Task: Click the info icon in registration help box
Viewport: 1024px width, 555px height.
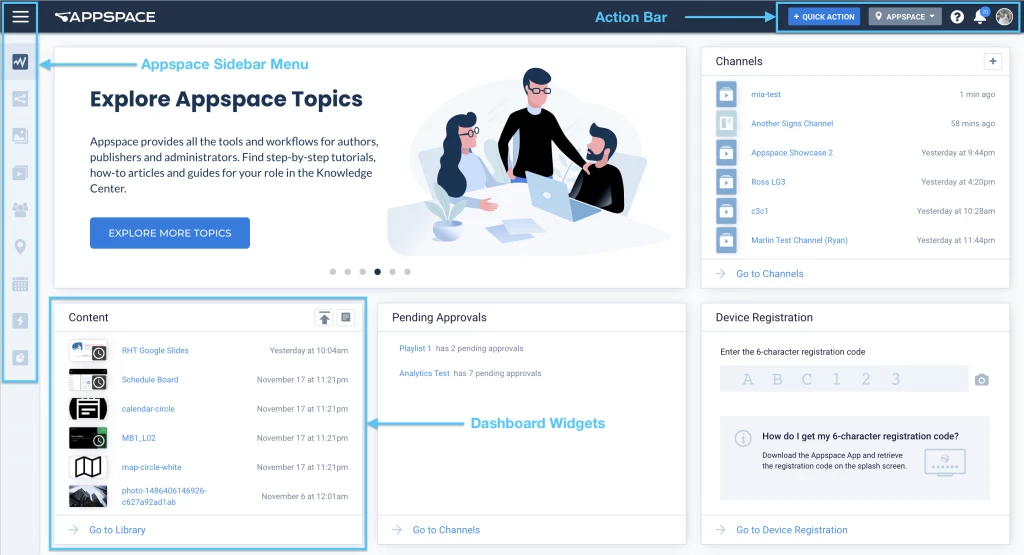Action: click(x=743, y=438)
